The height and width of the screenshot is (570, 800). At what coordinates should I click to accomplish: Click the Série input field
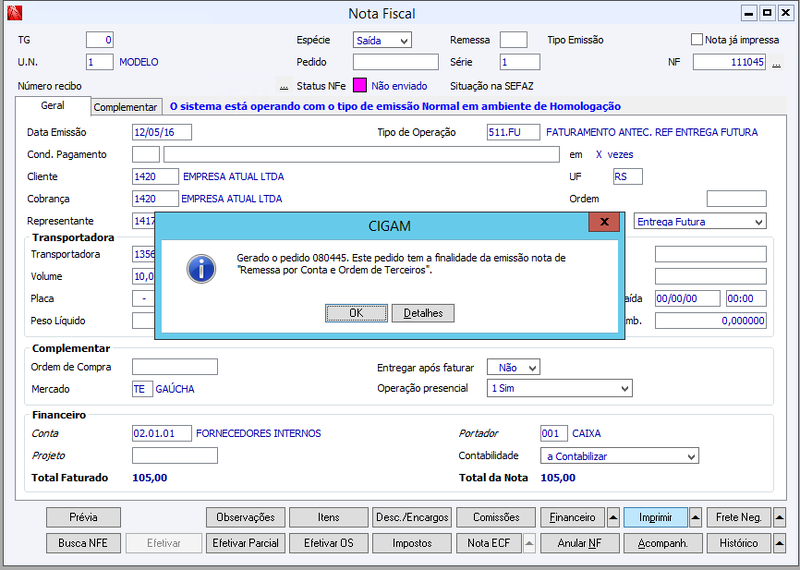point(519,62)
